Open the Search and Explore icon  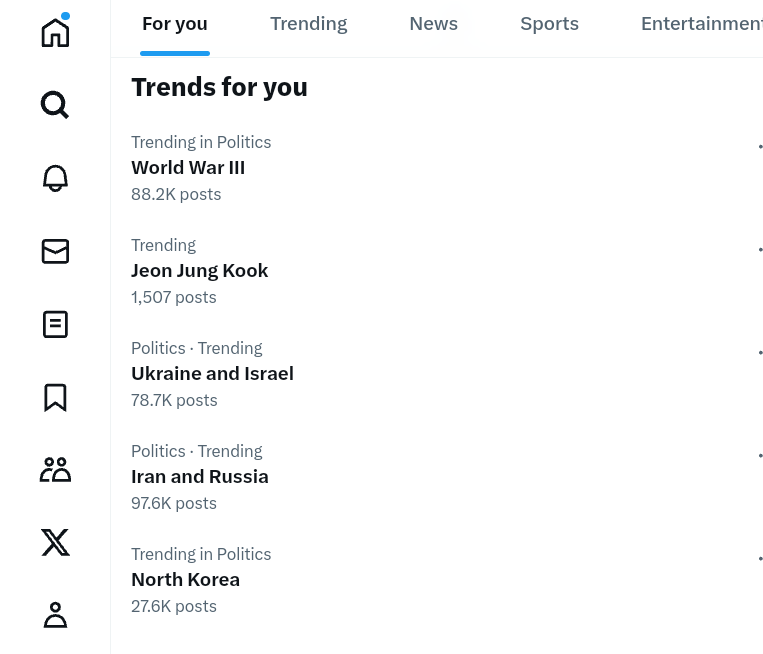[55, 105]
